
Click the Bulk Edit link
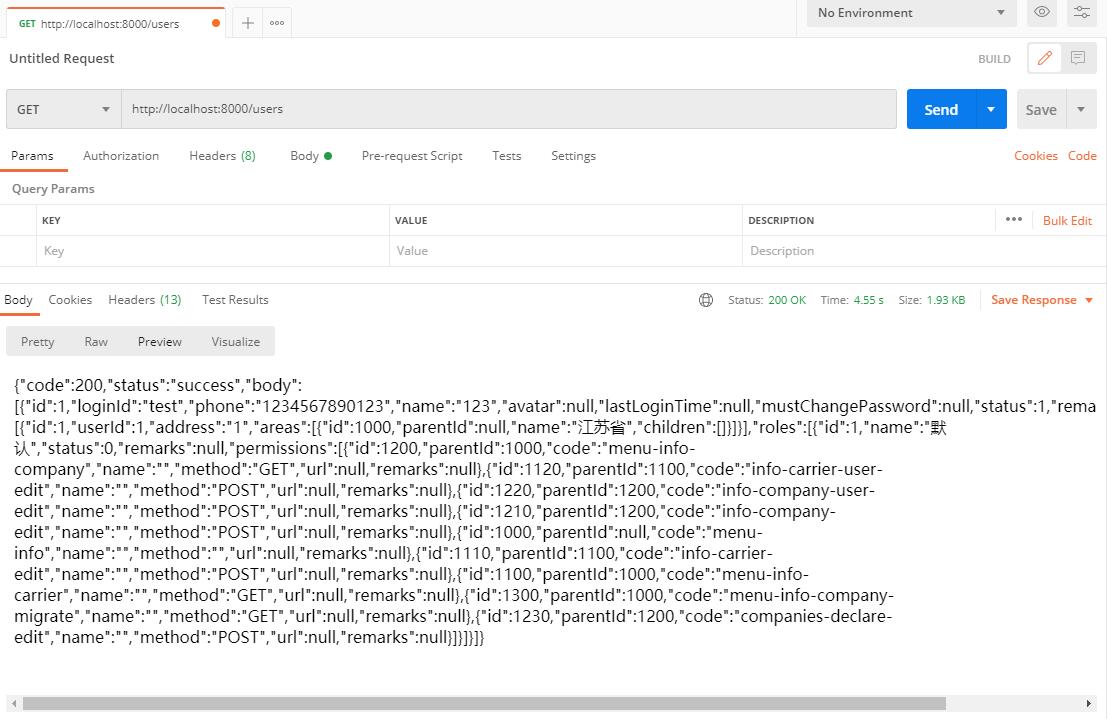tap(1067, 220)
